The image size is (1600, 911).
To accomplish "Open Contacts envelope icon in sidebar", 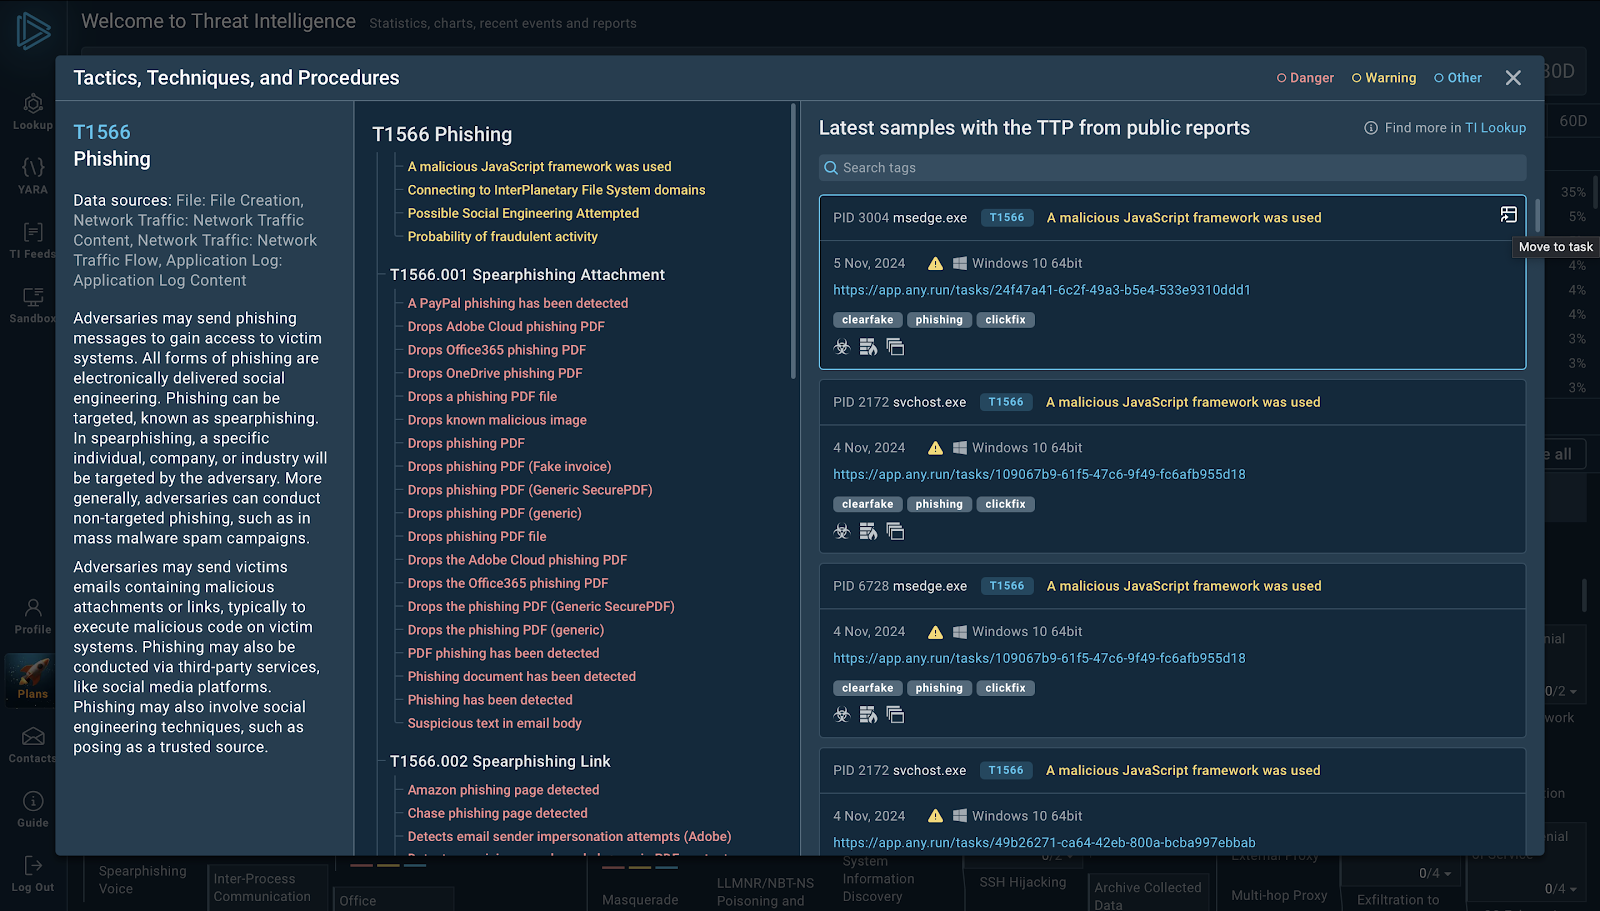I will coord(32,745).
